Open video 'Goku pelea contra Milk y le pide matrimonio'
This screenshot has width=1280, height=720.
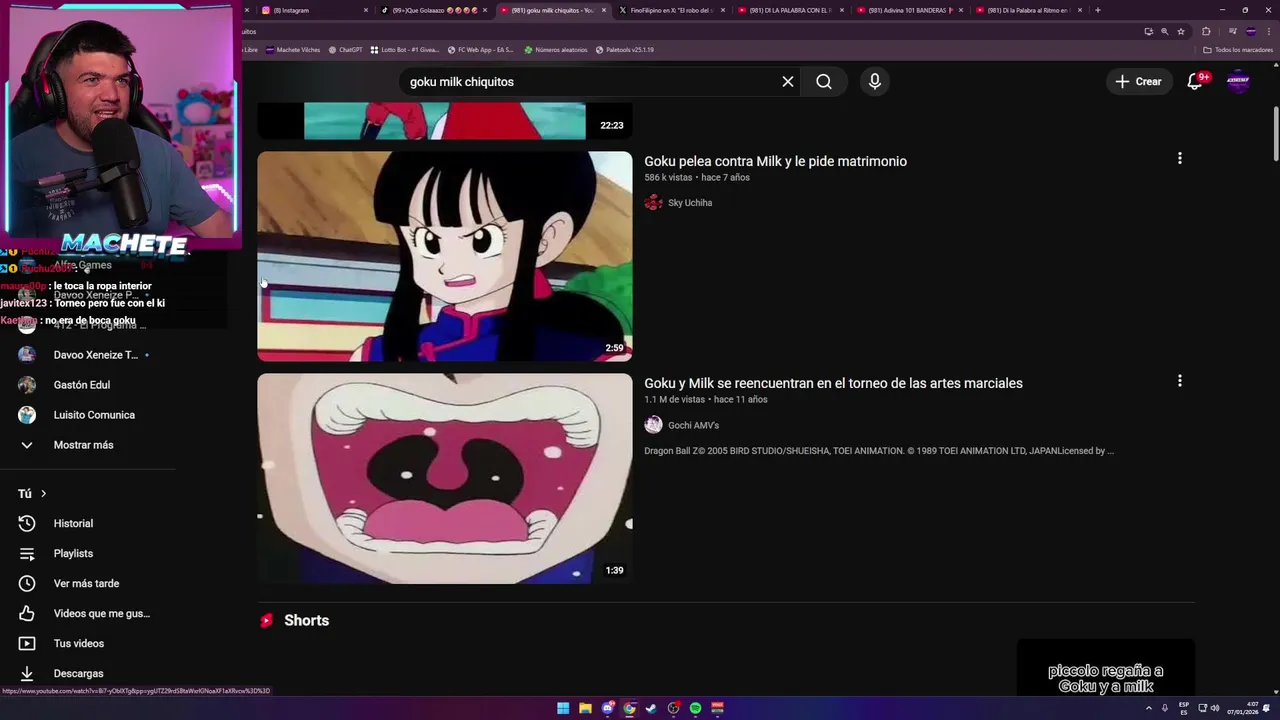pyautogui.click(x=775, y=161)
